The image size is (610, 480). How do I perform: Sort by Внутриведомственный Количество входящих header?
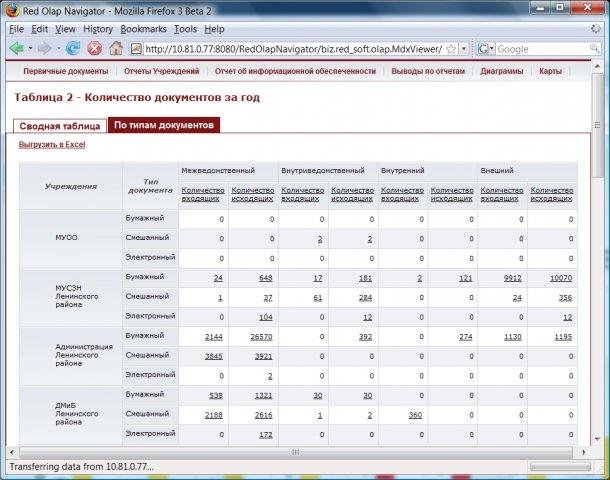point(302,194)
